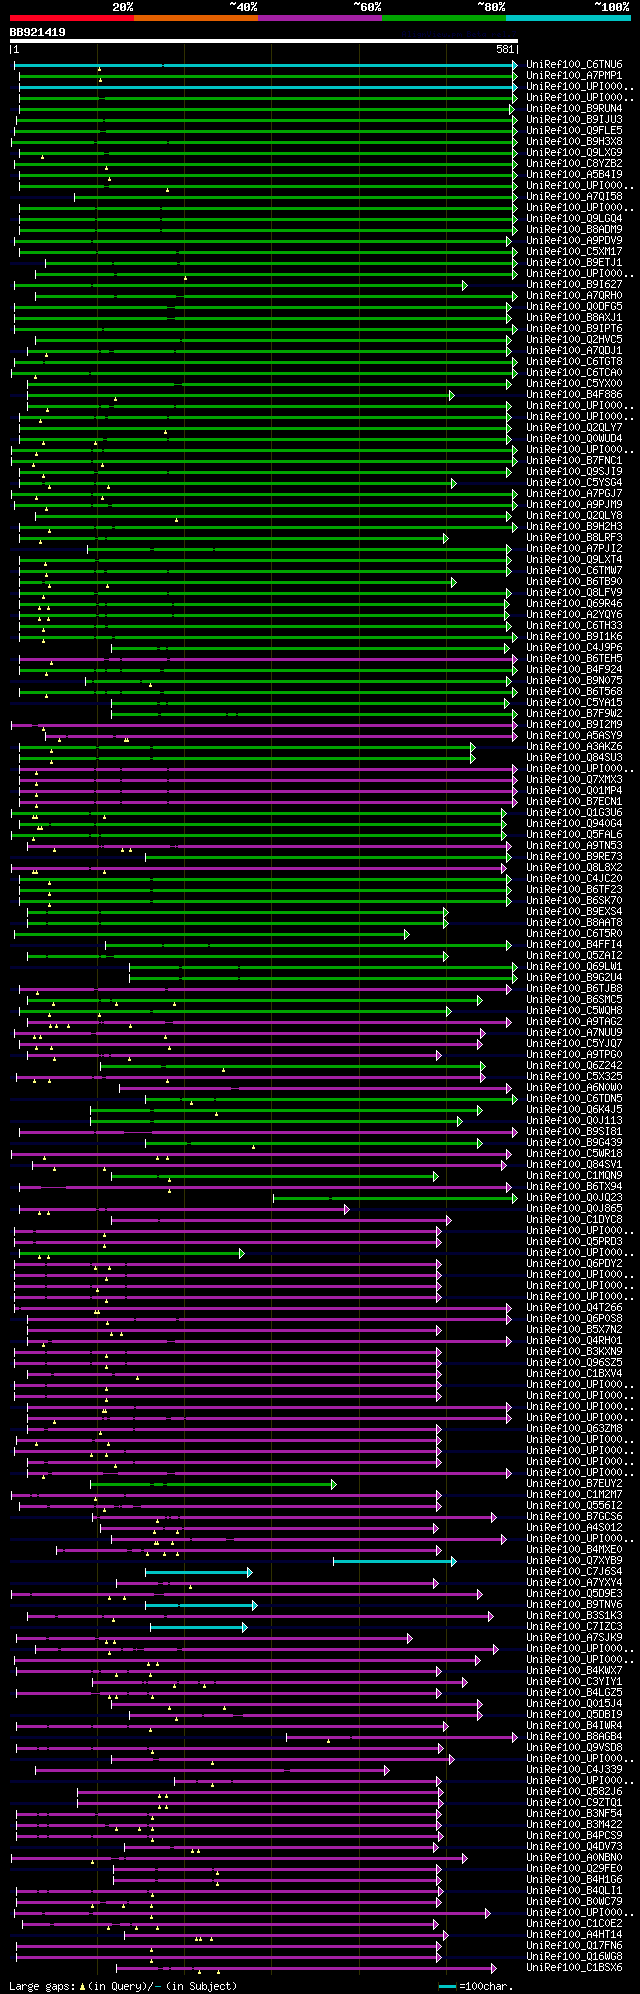The width and height of the screenshot is (640, 1994).
Task: Click UniRef100_A7QI58 label
Action: point(574,197)
